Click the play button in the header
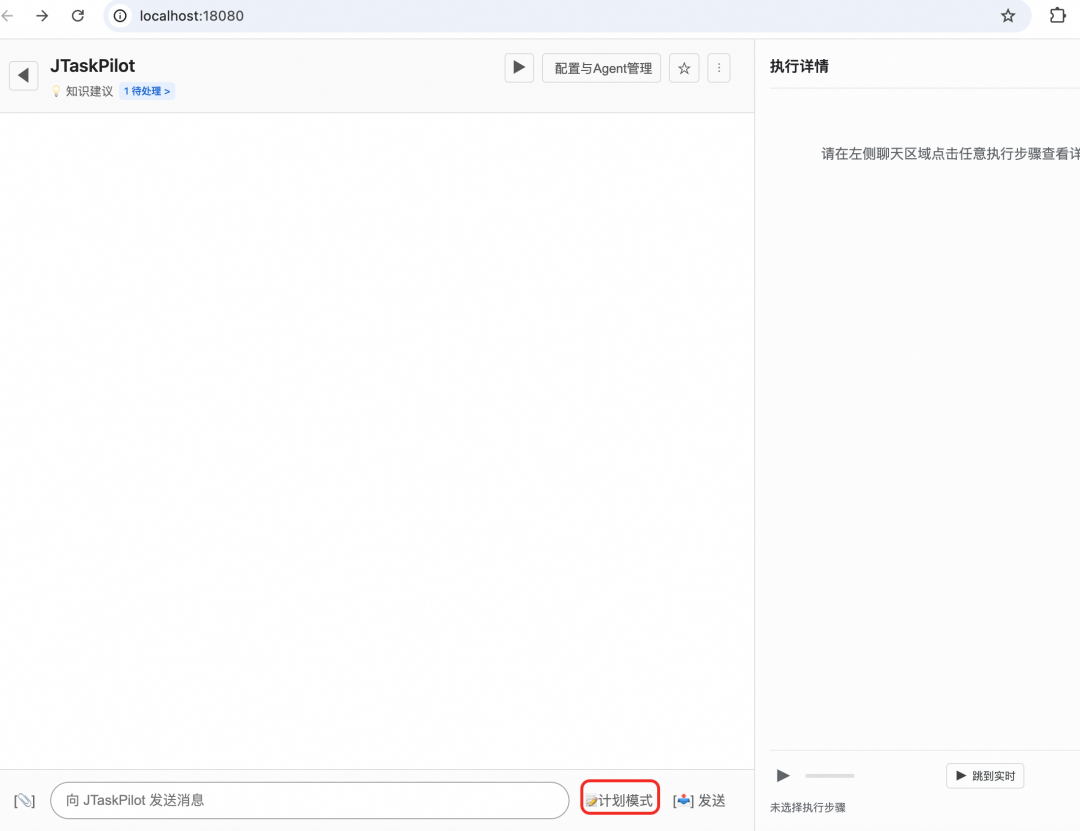Viewport: 1080px width, 831px height. tap(519, 68)
